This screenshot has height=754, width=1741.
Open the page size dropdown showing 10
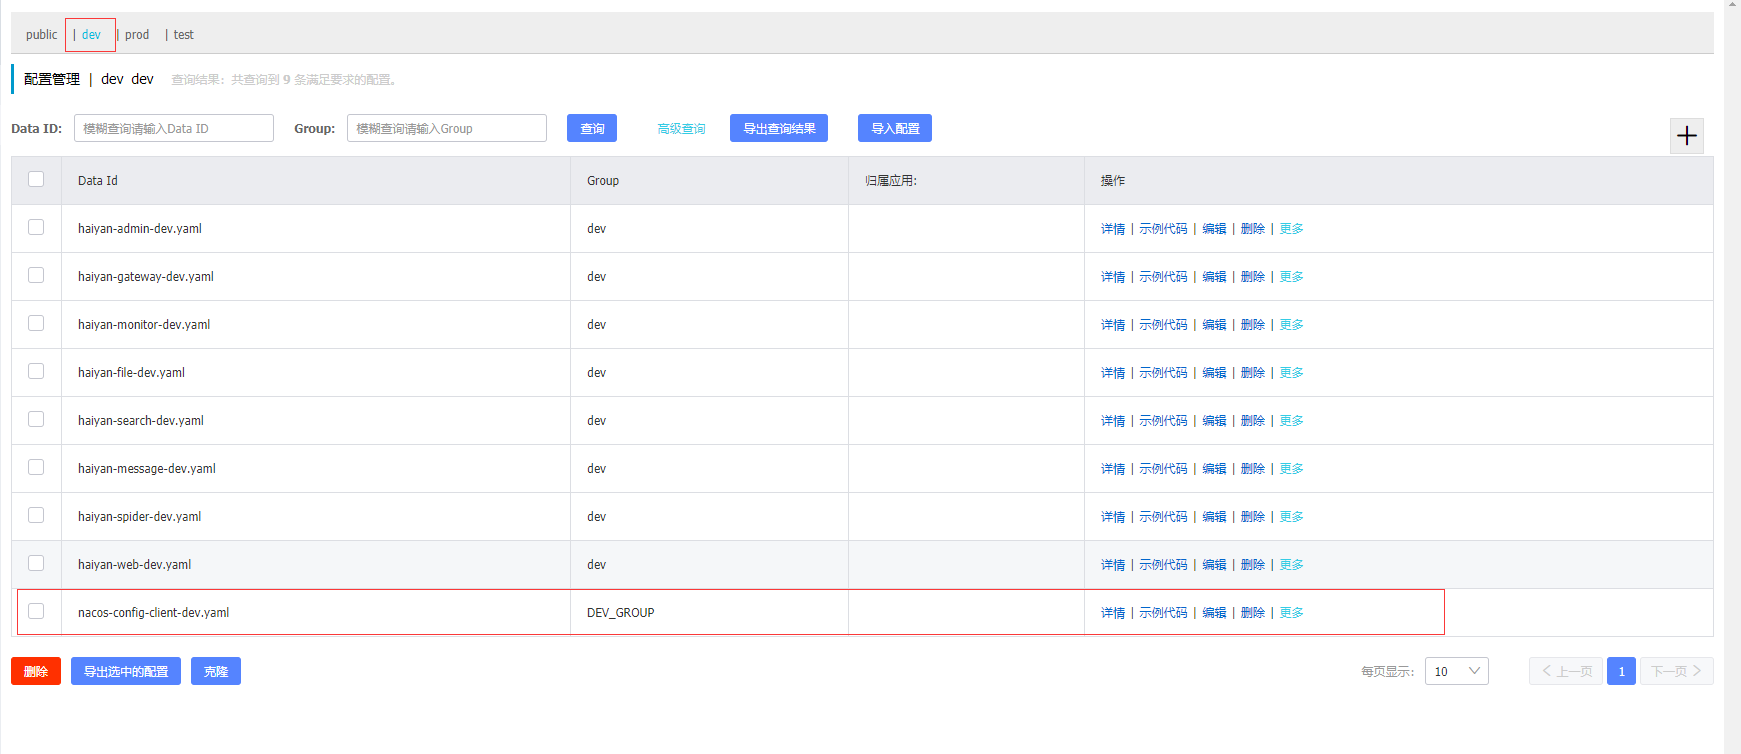[1457, 671]
